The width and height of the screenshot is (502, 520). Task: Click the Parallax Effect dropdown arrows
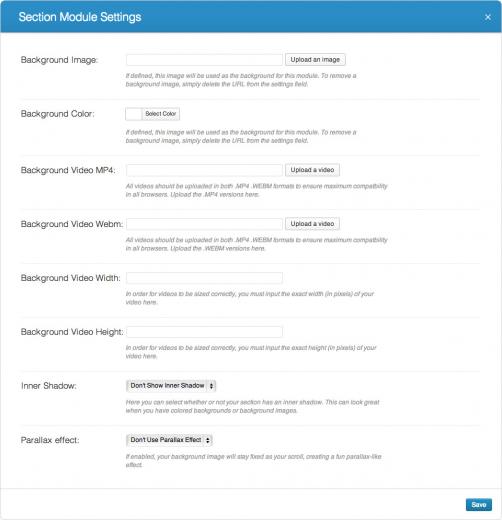[x=208, y=440]
